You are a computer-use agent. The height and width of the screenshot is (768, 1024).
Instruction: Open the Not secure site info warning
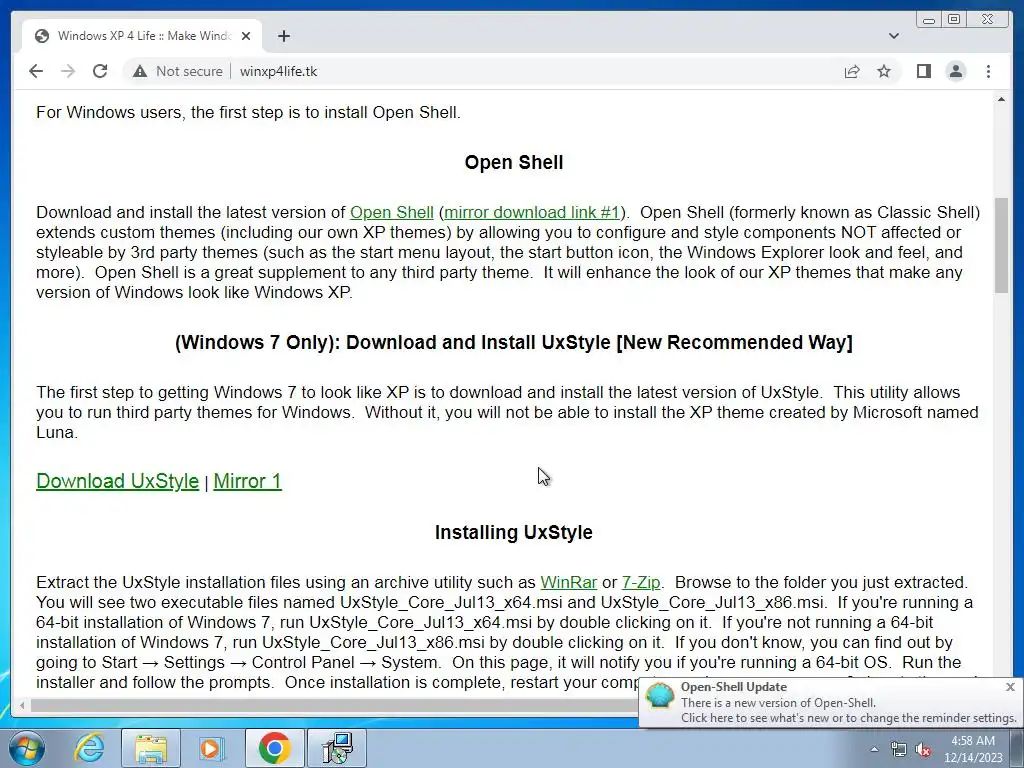[178, 71]
